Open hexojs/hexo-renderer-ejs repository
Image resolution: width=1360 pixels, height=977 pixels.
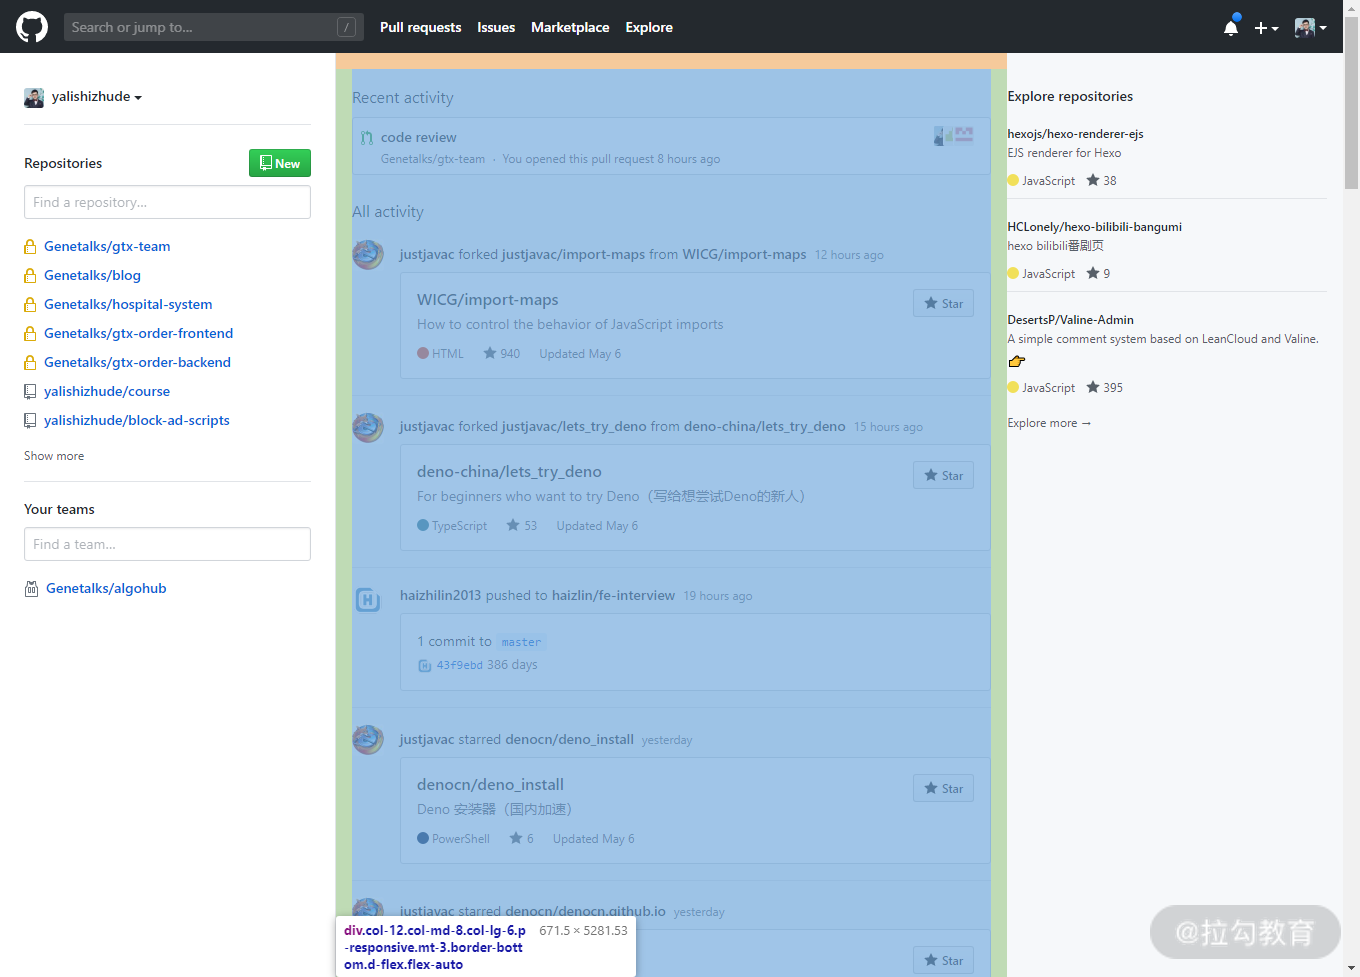point(1075,134)
